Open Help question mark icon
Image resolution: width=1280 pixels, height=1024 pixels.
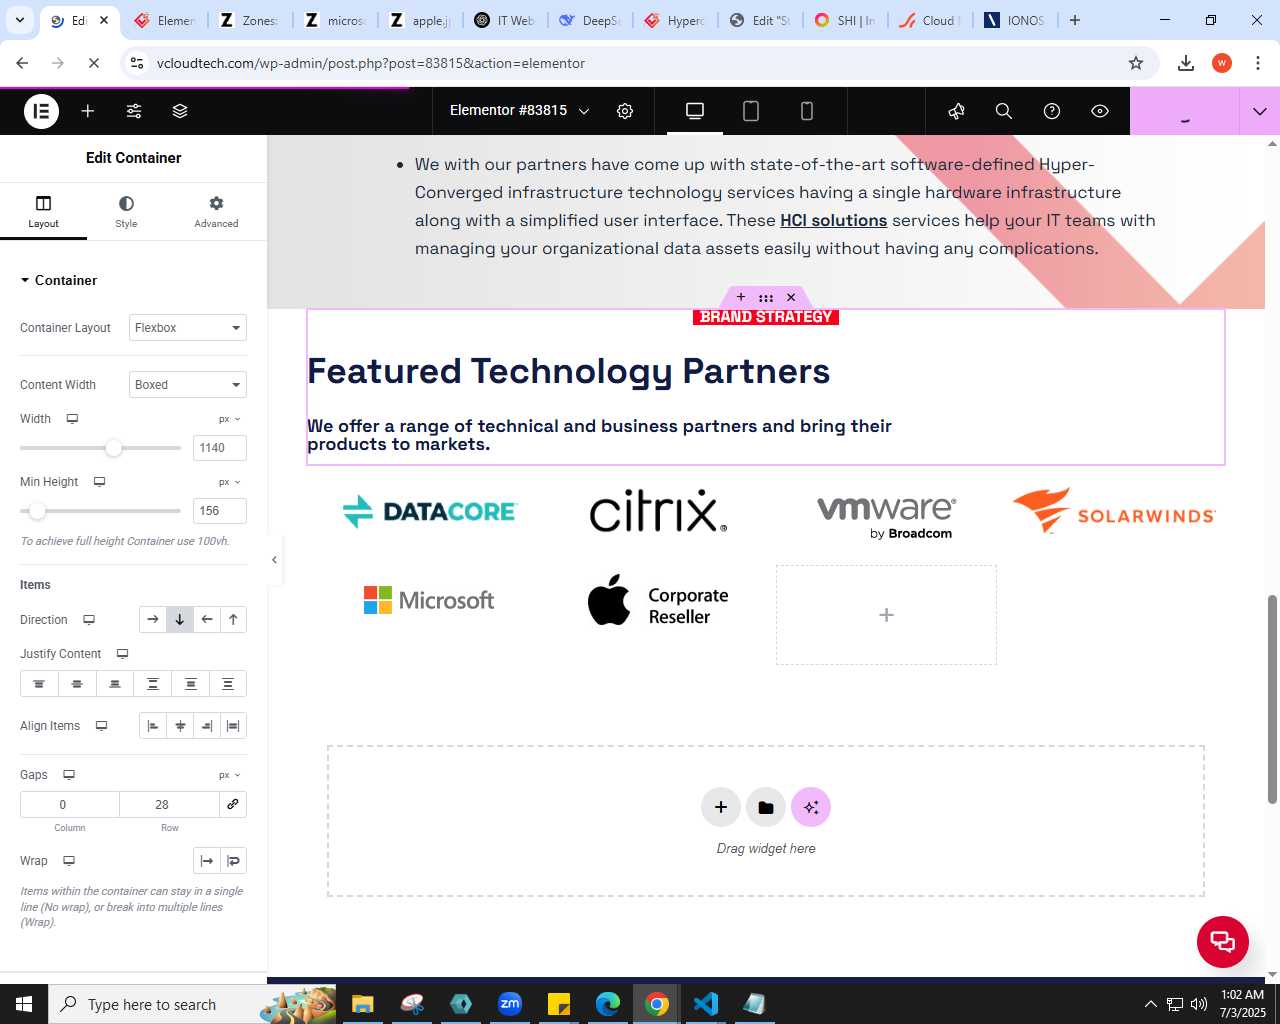pos(1052,111)
